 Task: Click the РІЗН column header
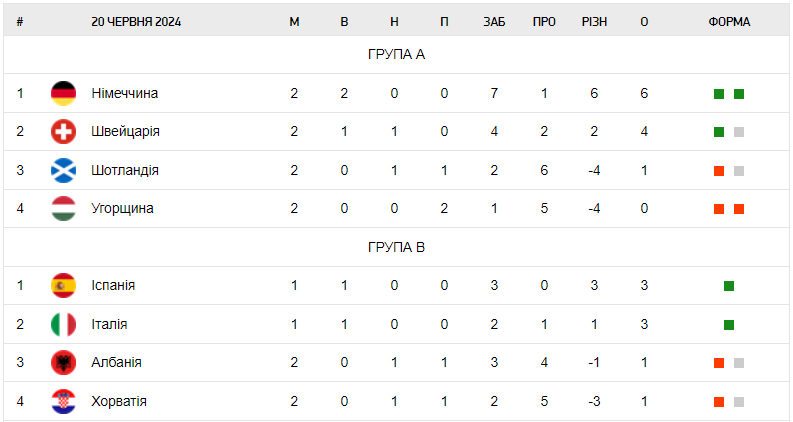(x=594, y=22)
